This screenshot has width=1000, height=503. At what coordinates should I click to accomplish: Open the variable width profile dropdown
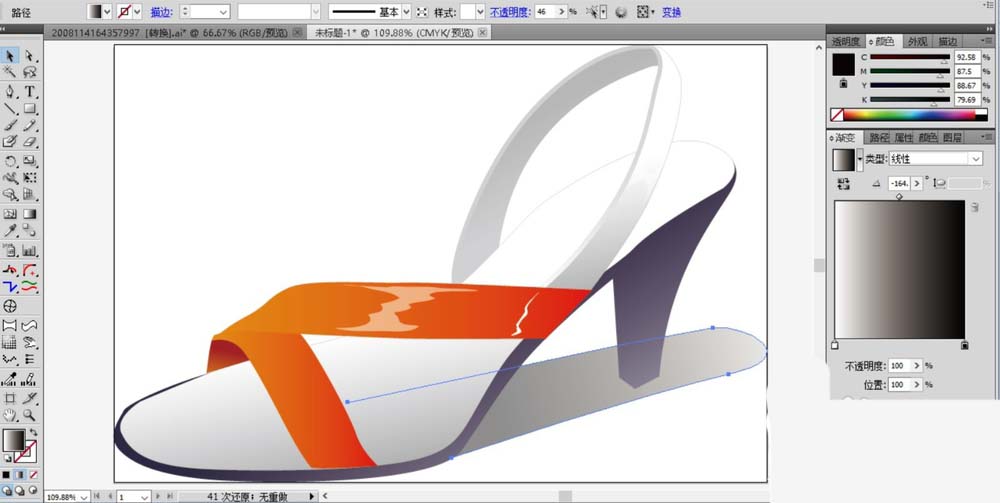point(316,11)
